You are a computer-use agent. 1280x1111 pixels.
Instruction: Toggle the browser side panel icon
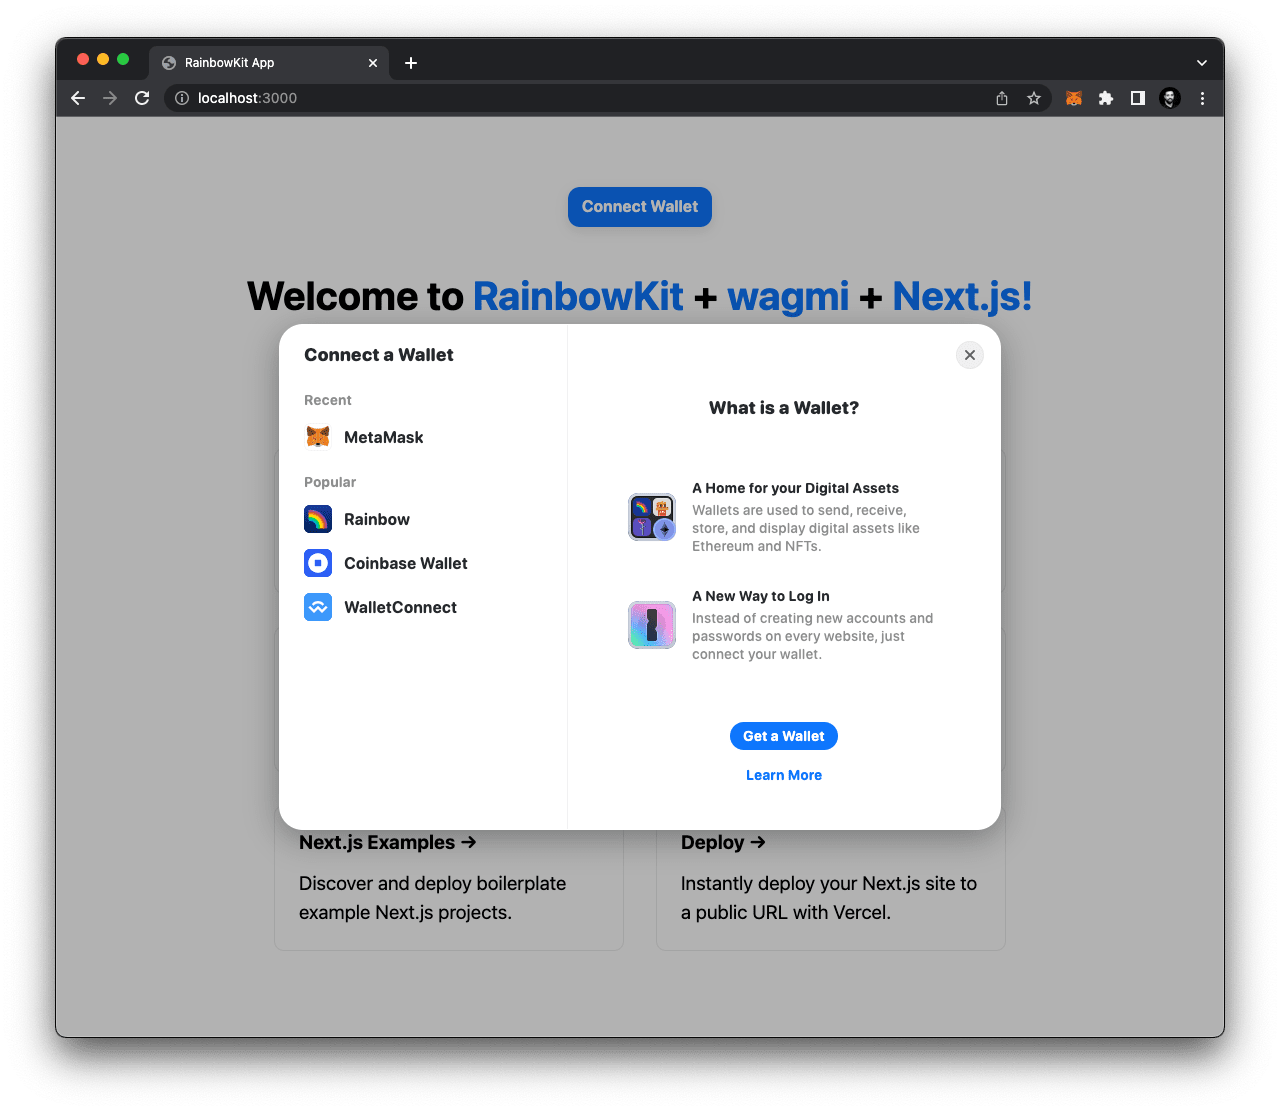[1138, 98]
